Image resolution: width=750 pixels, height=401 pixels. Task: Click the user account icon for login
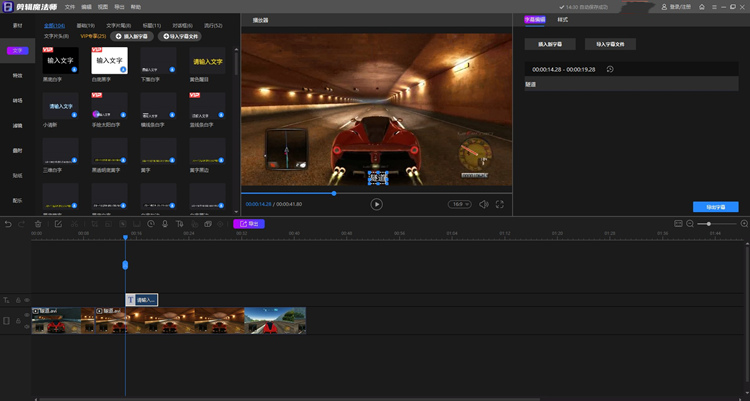click(x=664, y=7)
